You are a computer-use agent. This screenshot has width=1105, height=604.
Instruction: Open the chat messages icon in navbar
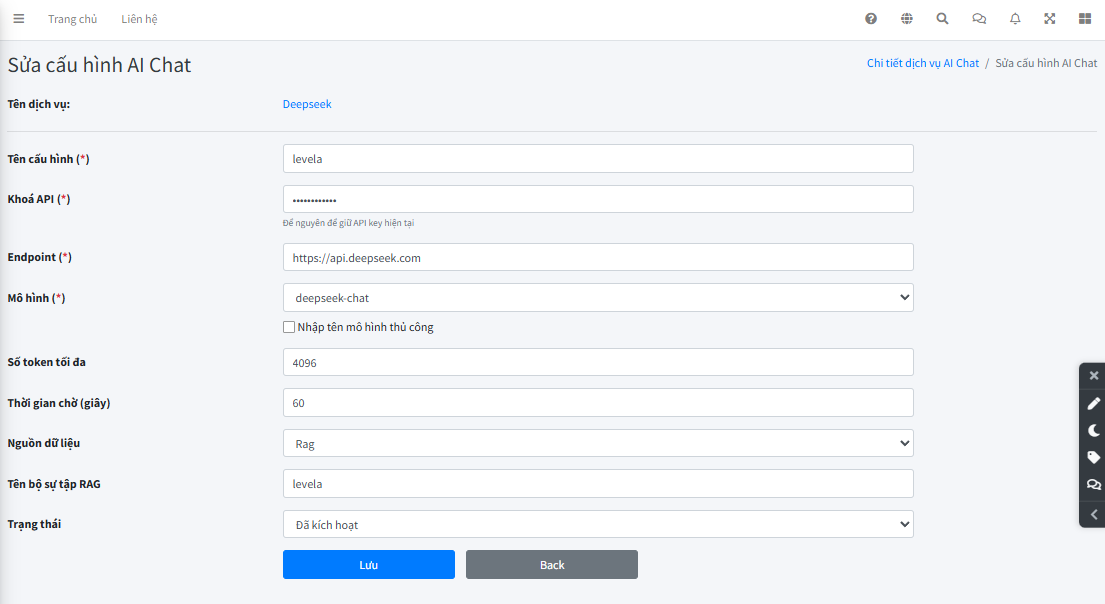coord(979,19)
